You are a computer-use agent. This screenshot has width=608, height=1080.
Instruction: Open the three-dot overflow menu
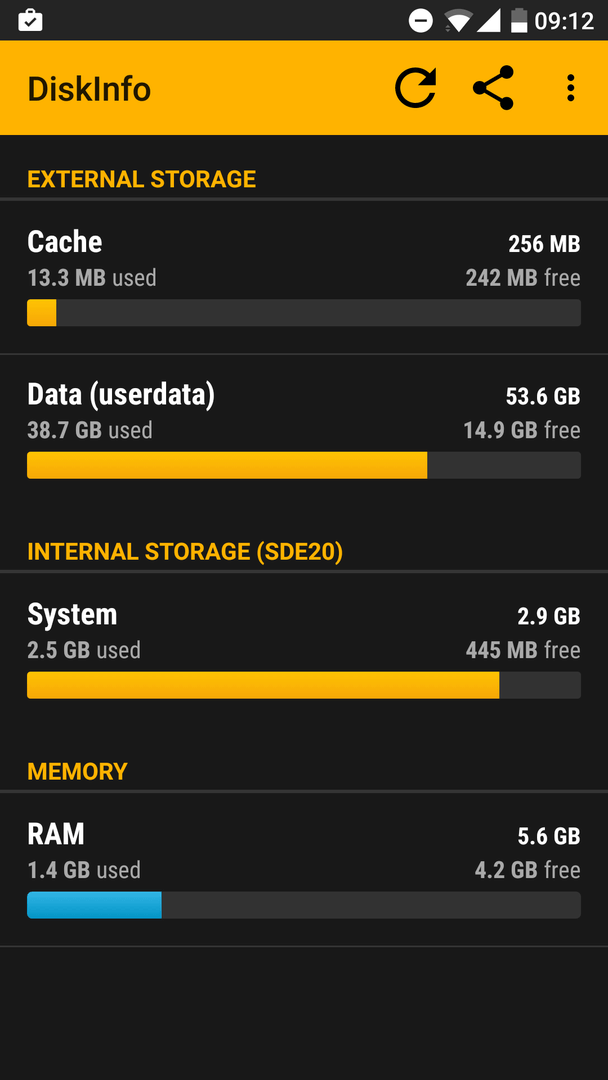point(570,88)
